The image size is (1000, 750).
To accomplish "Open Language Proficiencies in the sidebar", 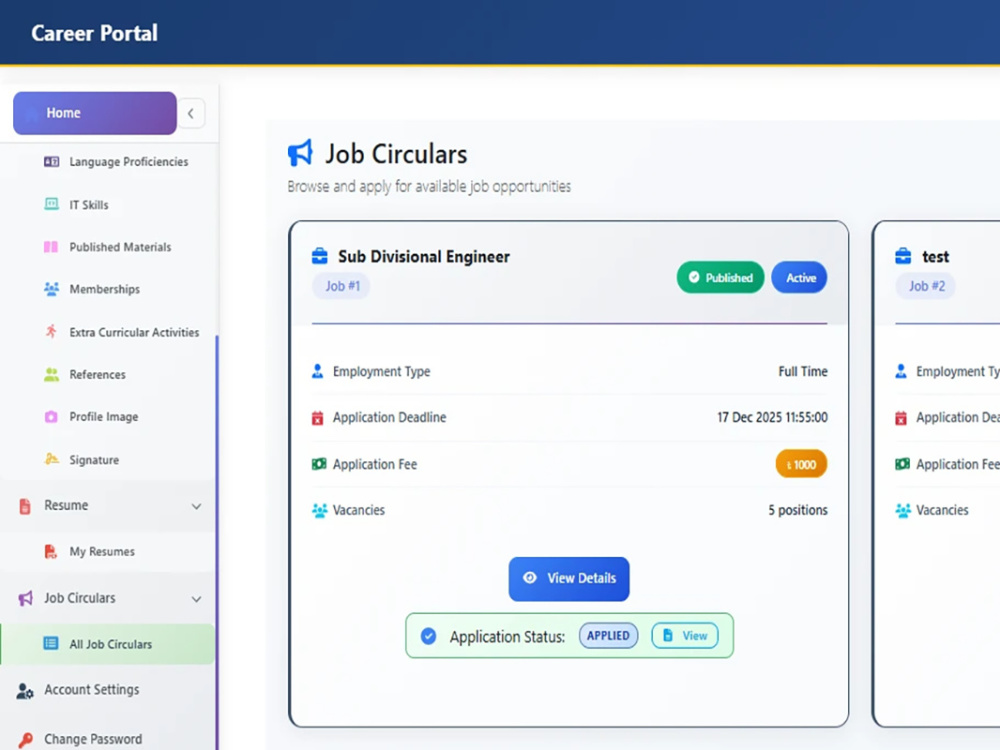I will tap(128, 162).
